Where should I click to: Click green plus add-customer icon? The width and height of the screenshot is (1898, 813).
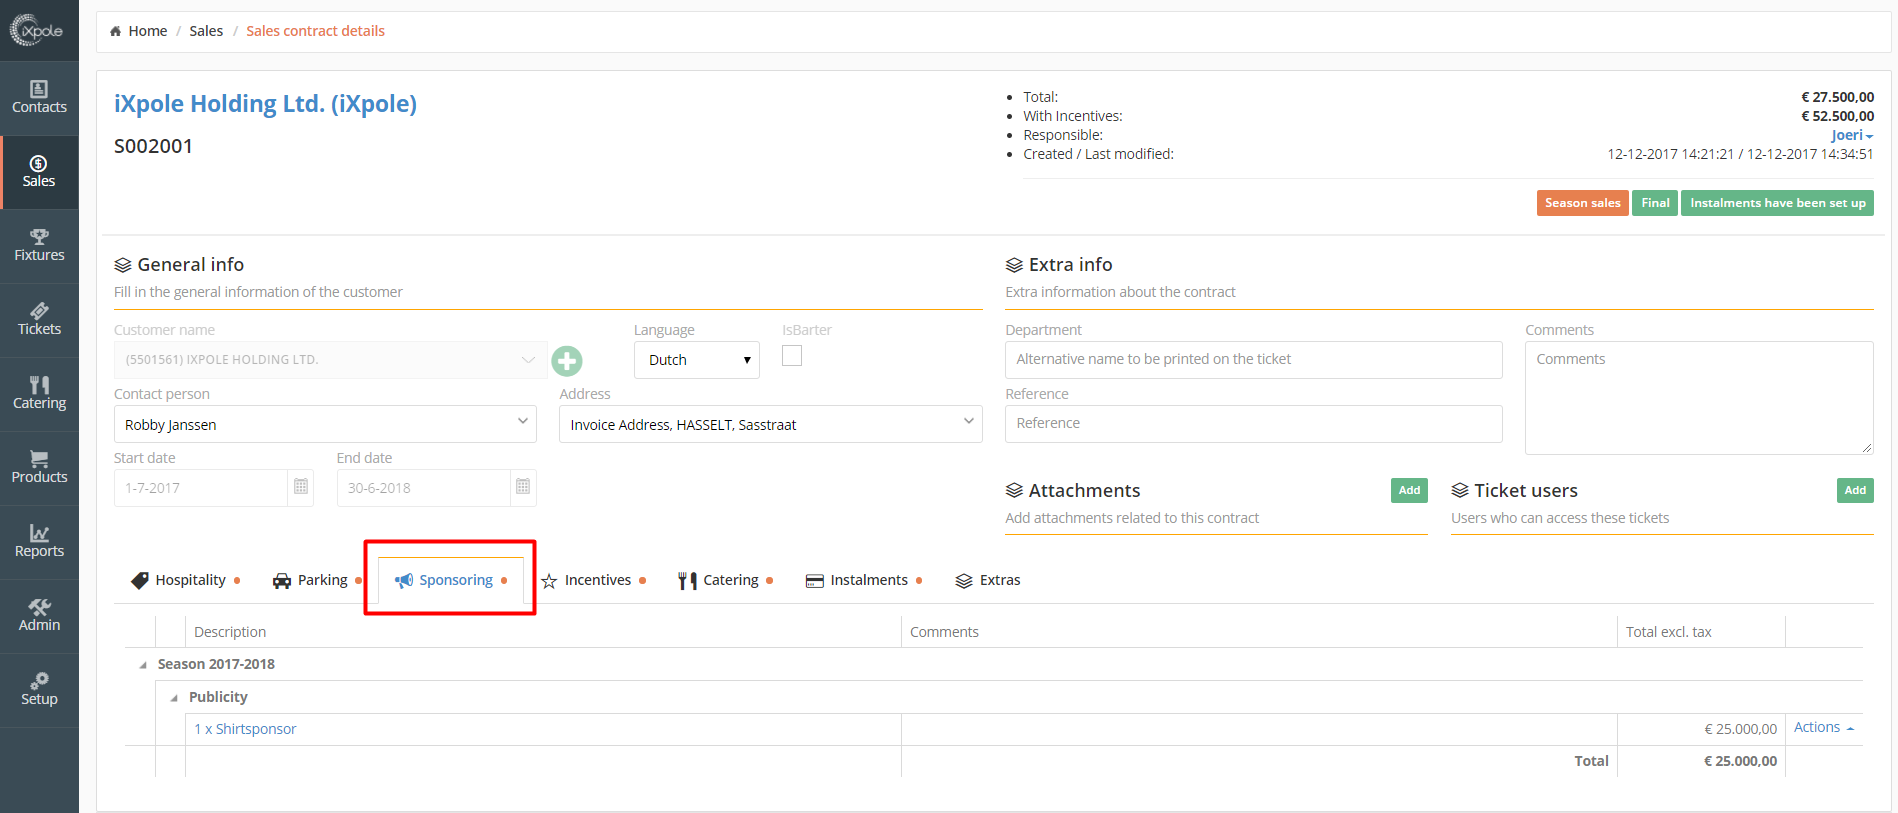coord(567,361)
